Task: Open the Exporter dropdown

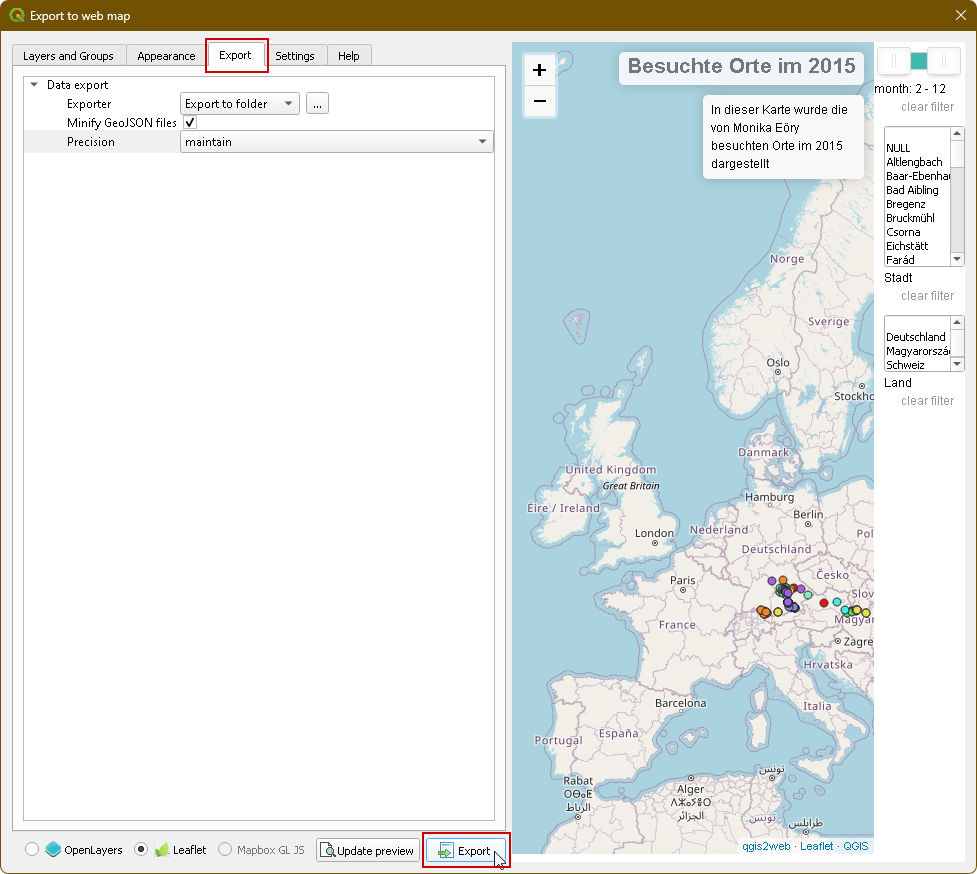Action: (x=240, y=104)
